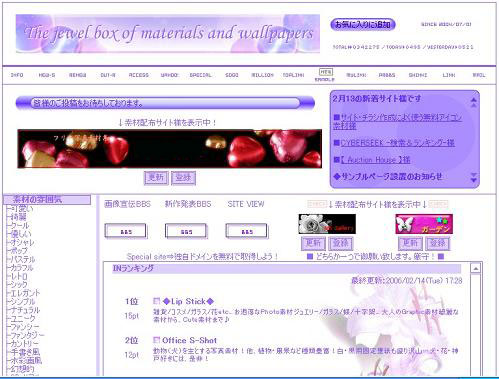499x379 pixels.
Task: Add site to favorites with お気に入りに追加 button
Action: 363,25
